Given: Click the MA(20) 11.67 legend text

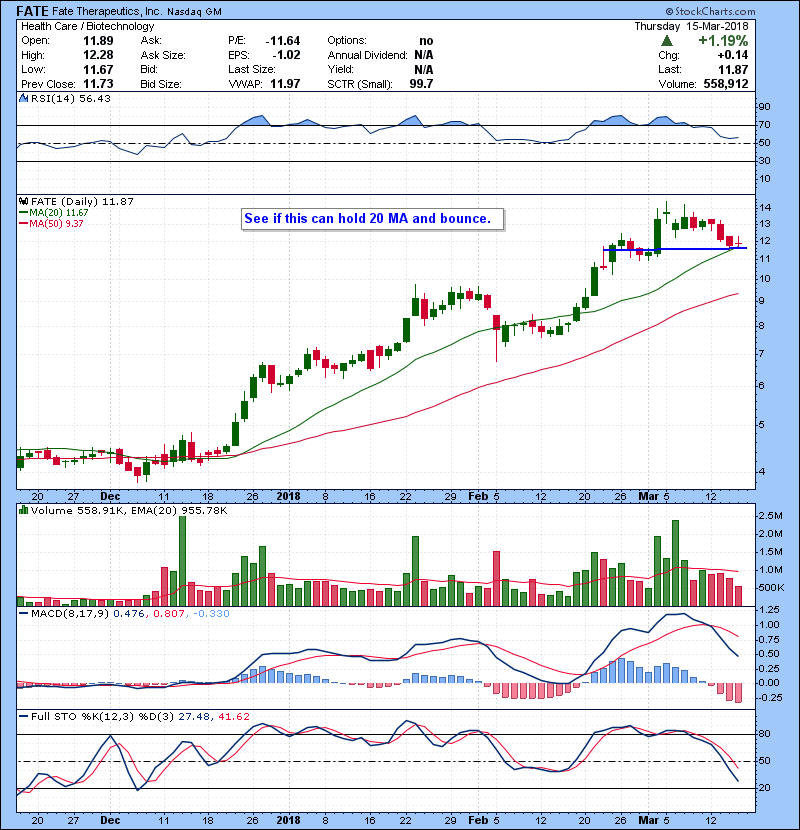Looking at the screenshot, I should [x=59, y=213].
